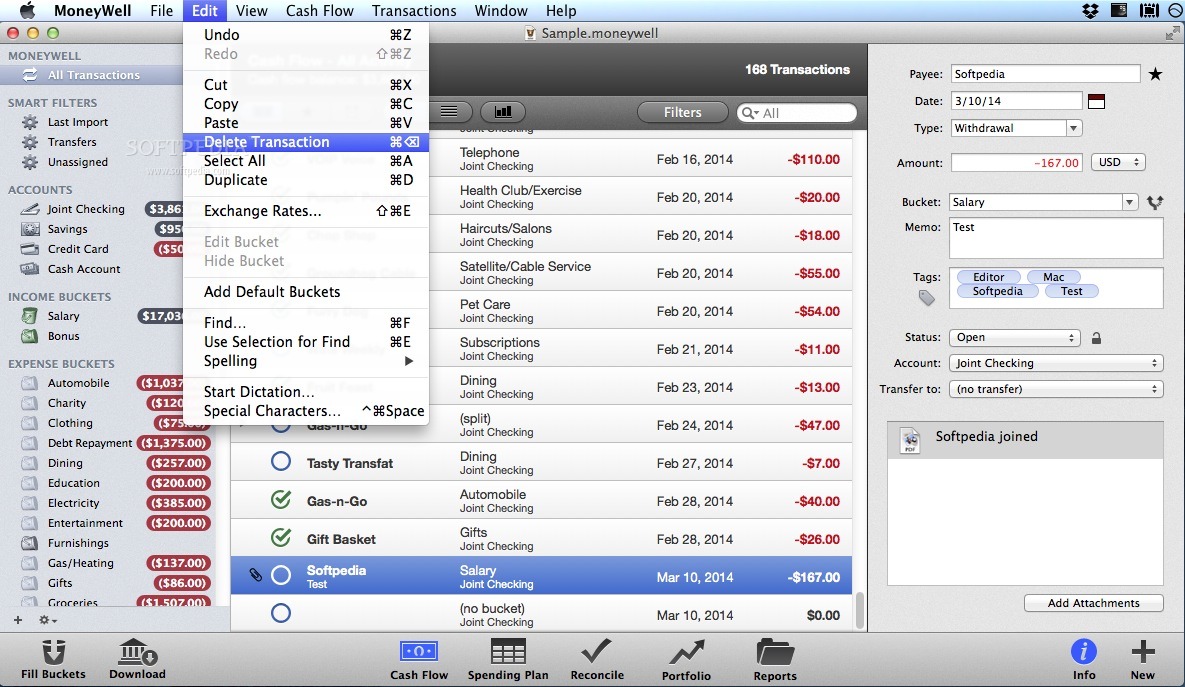Click the Add Attachments button
The height and width of the screenshot is (687, 1185).
click(x=1093, y=602)
